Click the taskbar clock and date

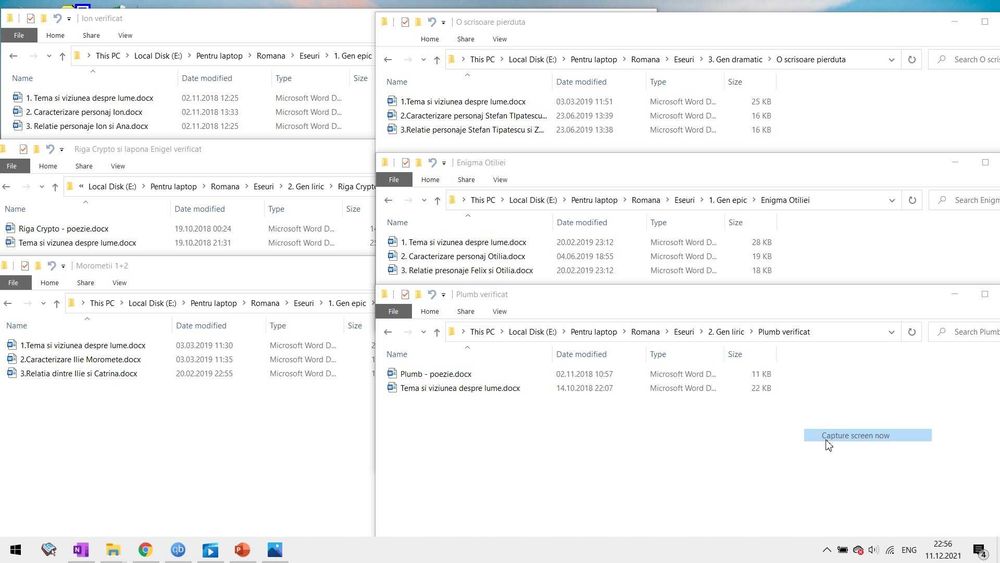[943, 550]
